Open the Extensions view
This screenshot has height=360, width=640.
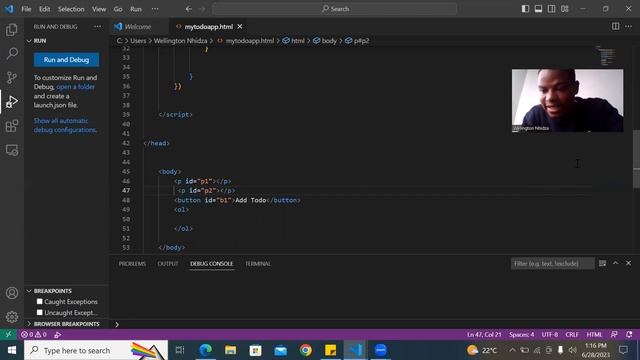click(12, 126)
